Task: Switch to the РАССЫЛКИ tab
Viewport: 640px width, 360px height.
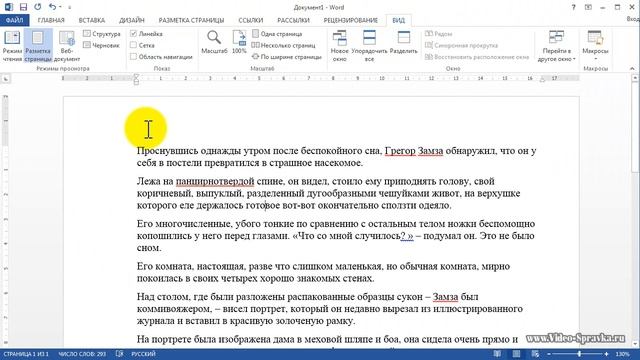Action: 293,20
